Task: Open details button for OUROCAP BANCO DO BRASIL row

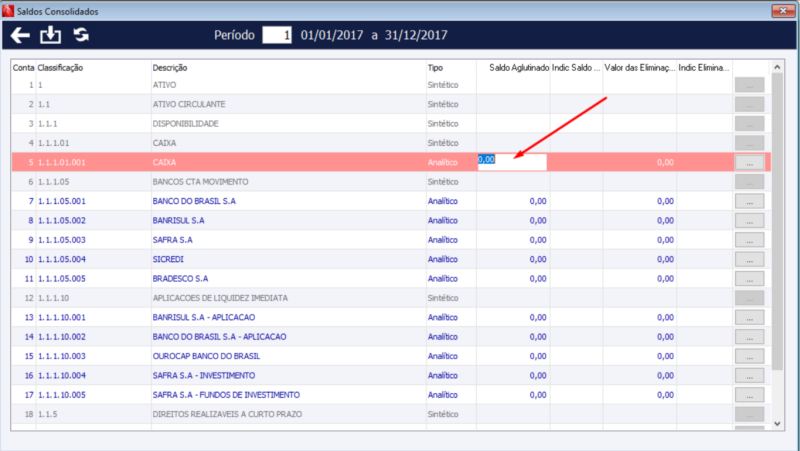Action: tap(749, 357)
